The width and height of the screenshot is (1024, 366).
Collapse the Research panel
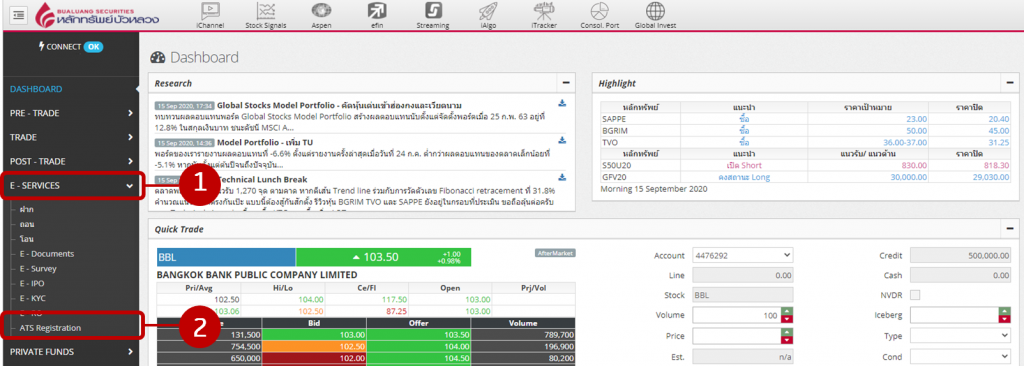(x=566, y=83)
